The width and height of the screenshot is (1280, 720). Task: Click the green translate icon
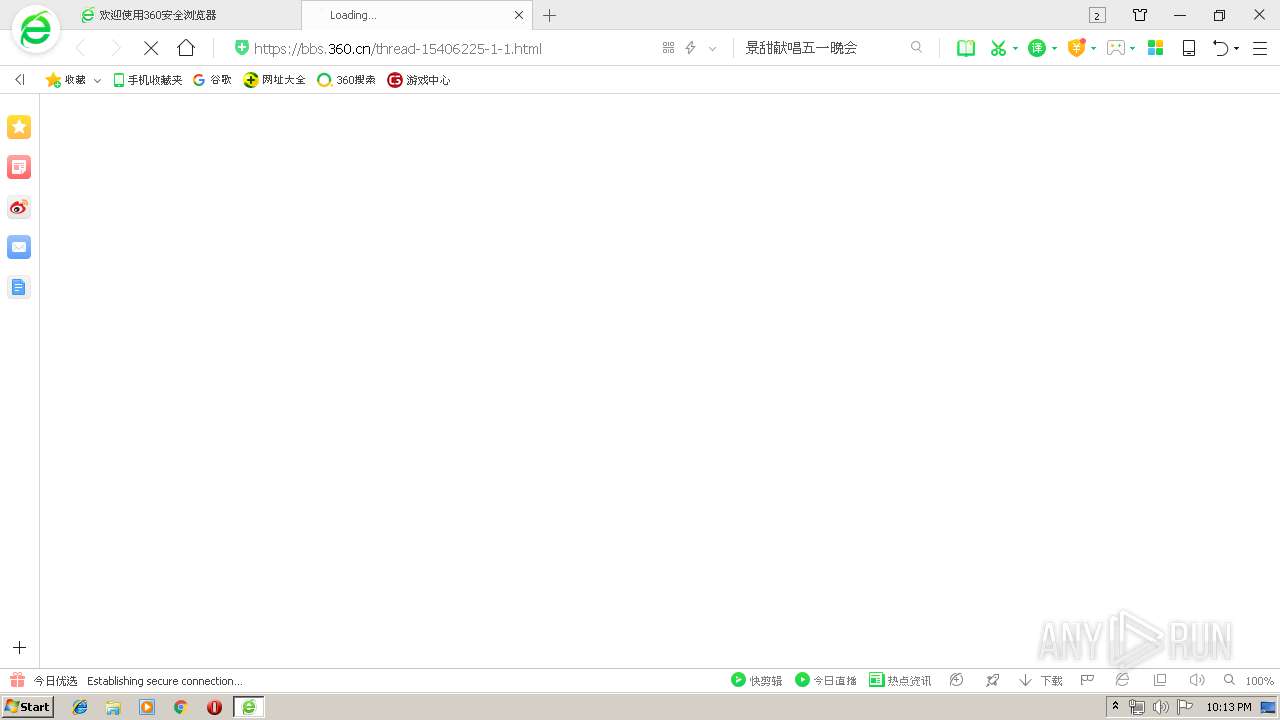pos(1037,48)
